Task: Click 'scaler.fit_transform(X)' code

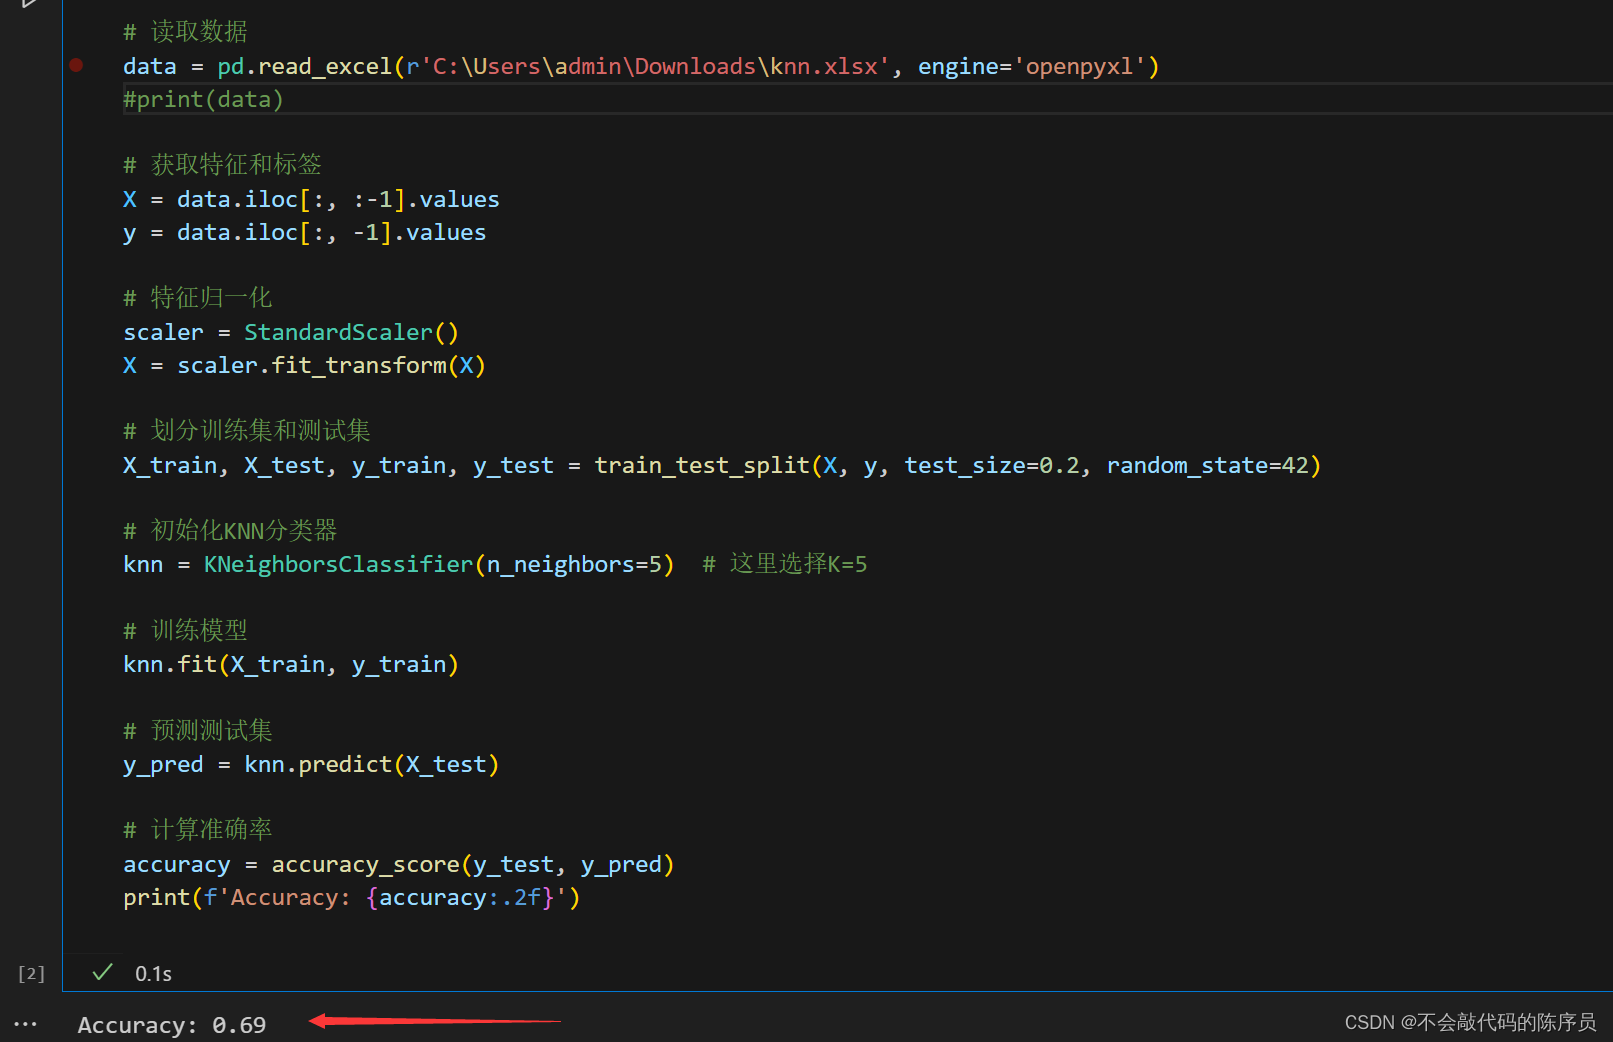Action: (x=331, y=365)
